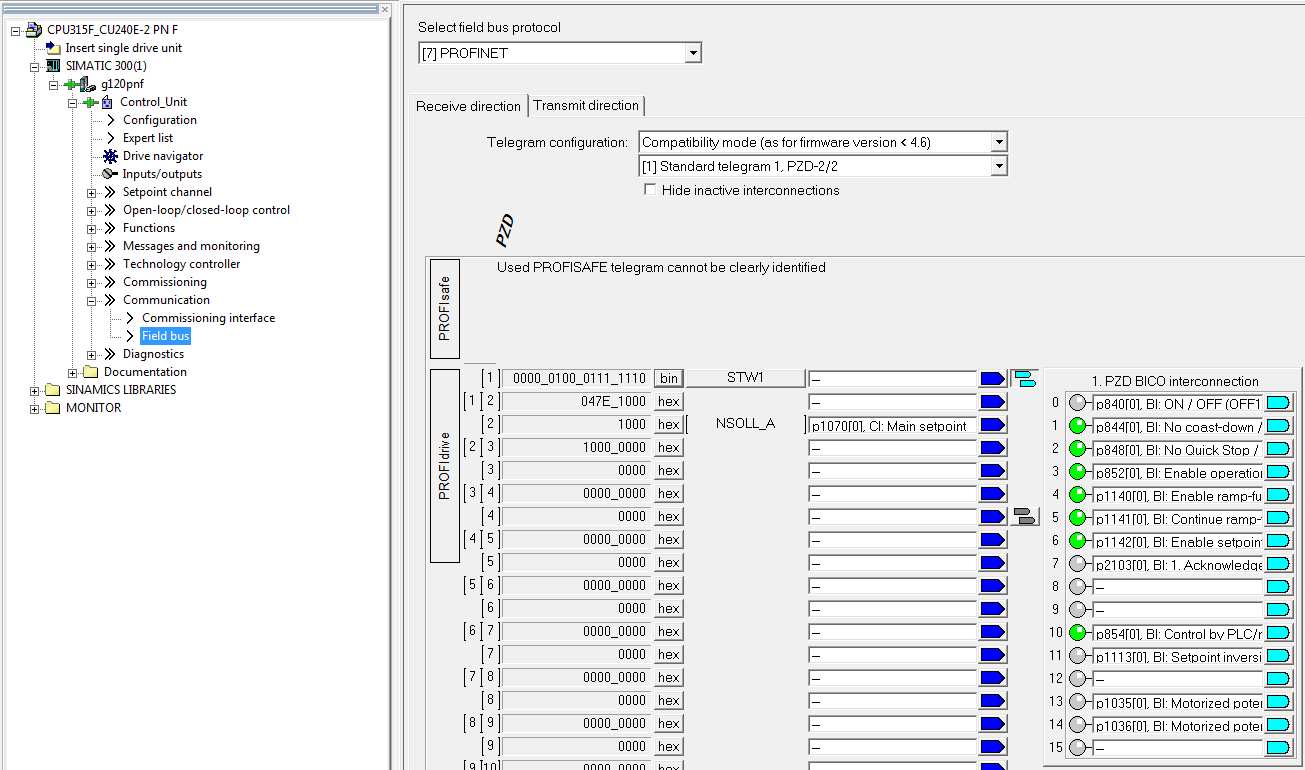Select Technology controller tree item
The height and width of the screenshot is (770, 1305).
[x=181, y=264]
